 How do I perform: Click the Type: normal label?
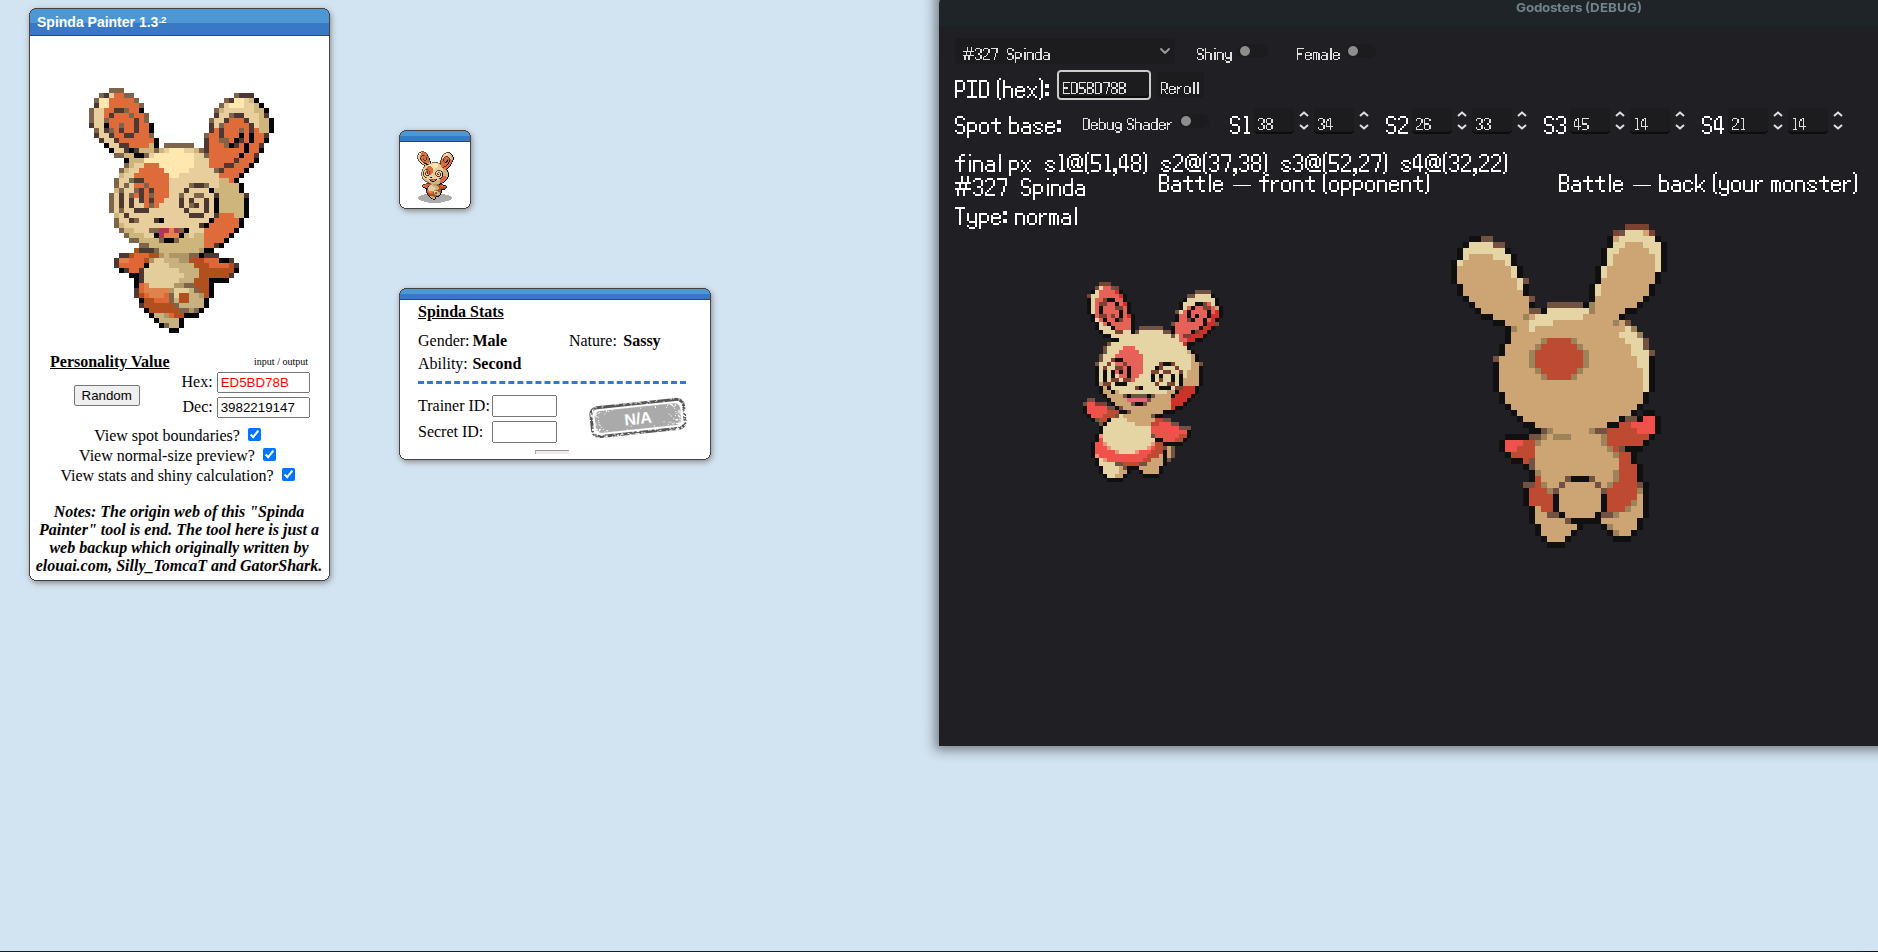1016,217
